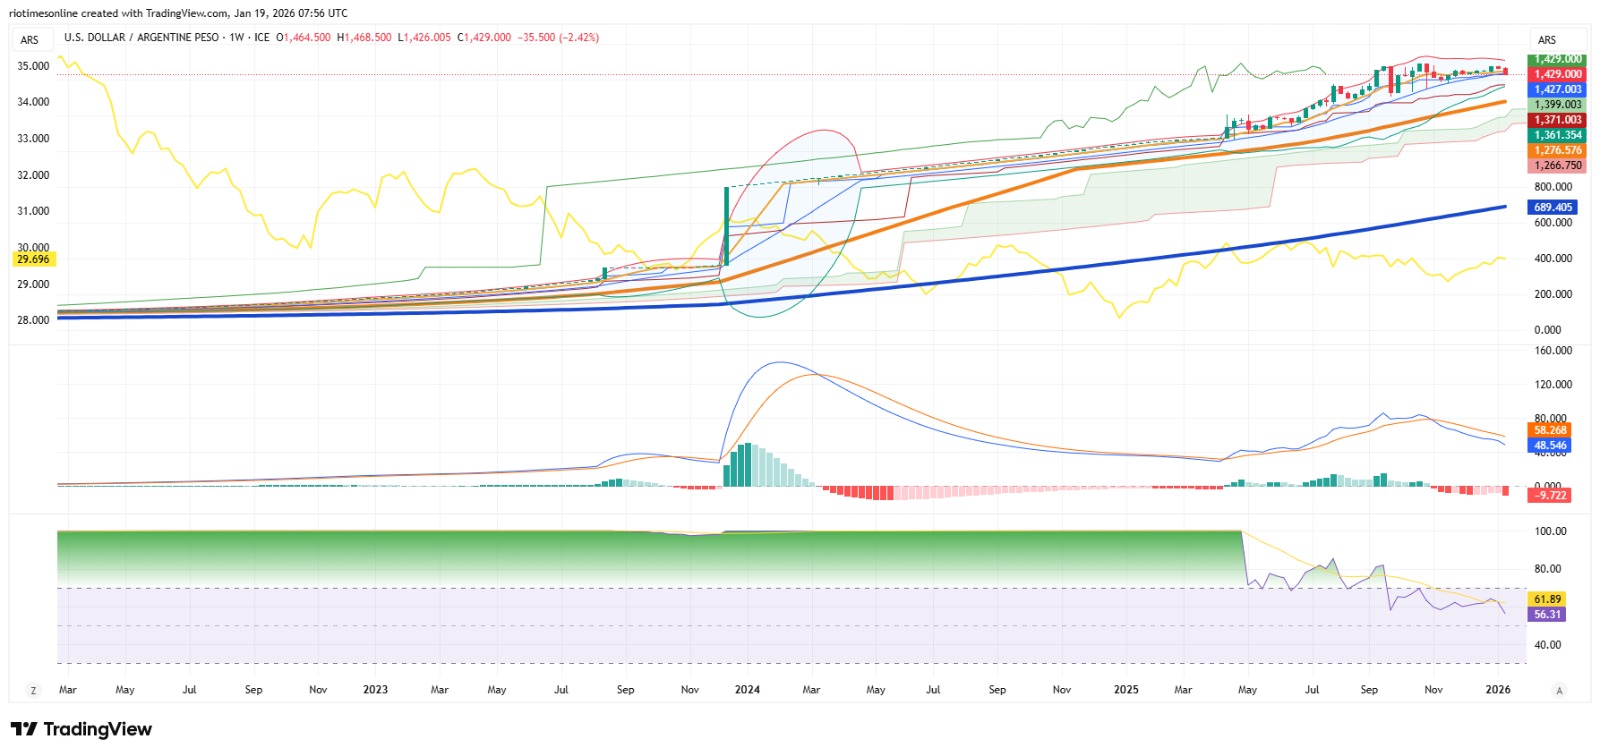
Task: Click the red -9.722 MACD histogram label
Action: (1551, 495)
